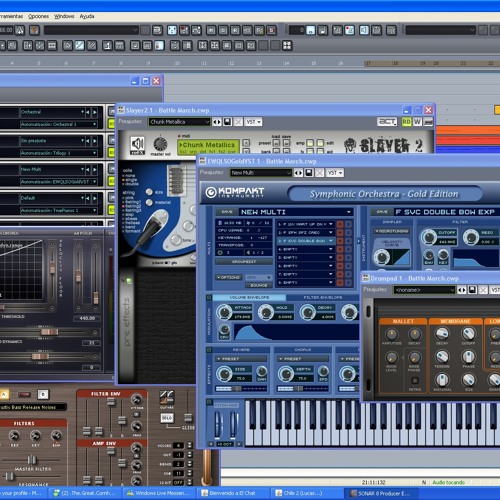Viewport: 500px width, 500px height.
Task: Adjust Kompakt ATTACK knob
Action: pos(224,312)
